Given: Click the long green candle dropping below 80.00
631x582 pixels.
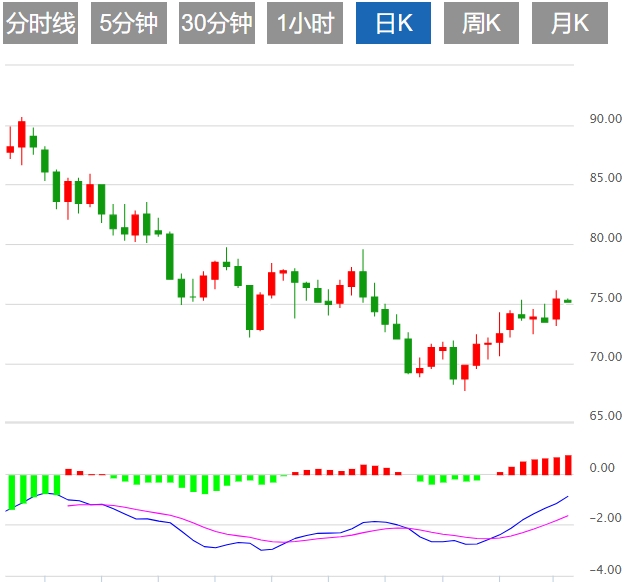Looking at the screenshot, I should tap(170, 256).
